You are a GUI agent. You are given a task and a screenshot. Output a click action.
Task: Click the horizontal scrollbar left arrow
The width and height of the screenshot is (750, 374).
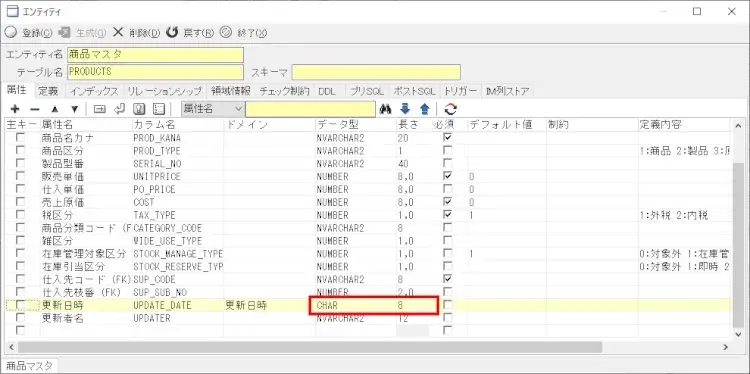click(x=10, y=347)
